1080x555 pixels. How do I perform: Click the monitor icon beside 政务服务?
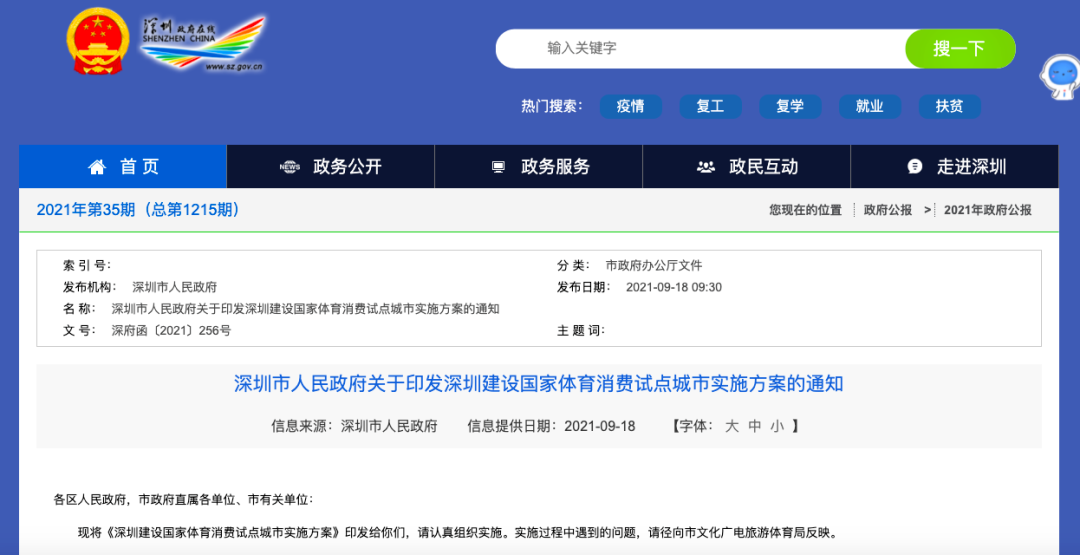coord(499,167)
